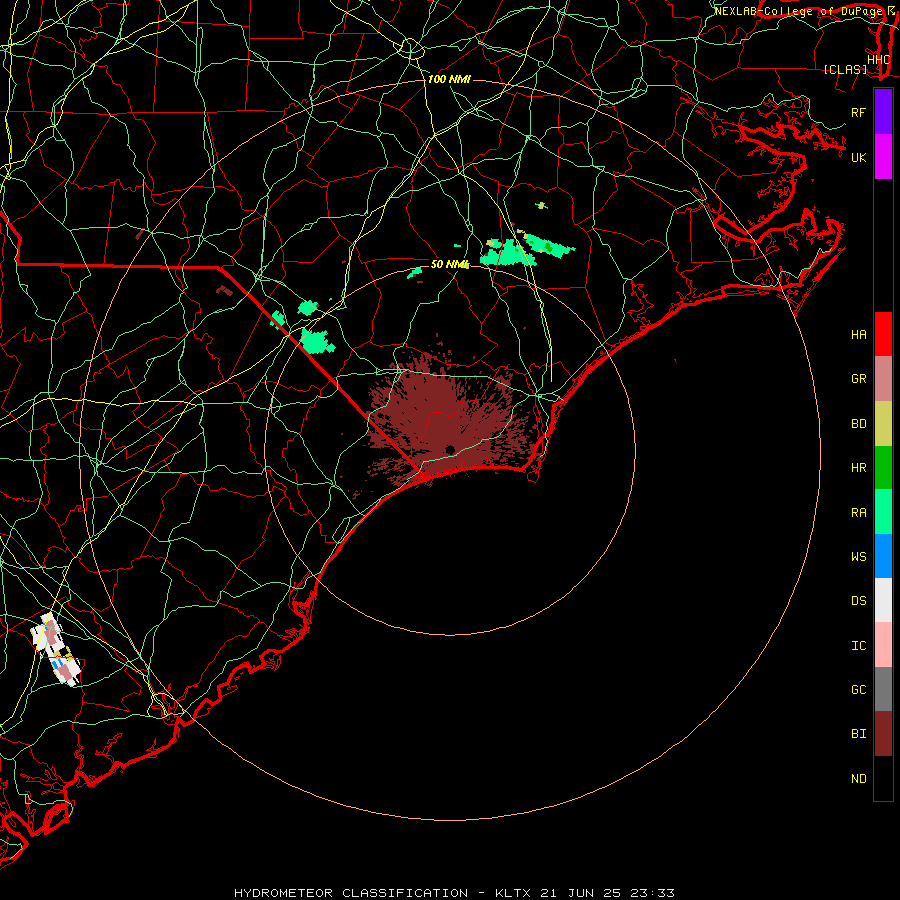900x900 pixels.
Task: Click the 'RF' legend label text
Action: 859,112
